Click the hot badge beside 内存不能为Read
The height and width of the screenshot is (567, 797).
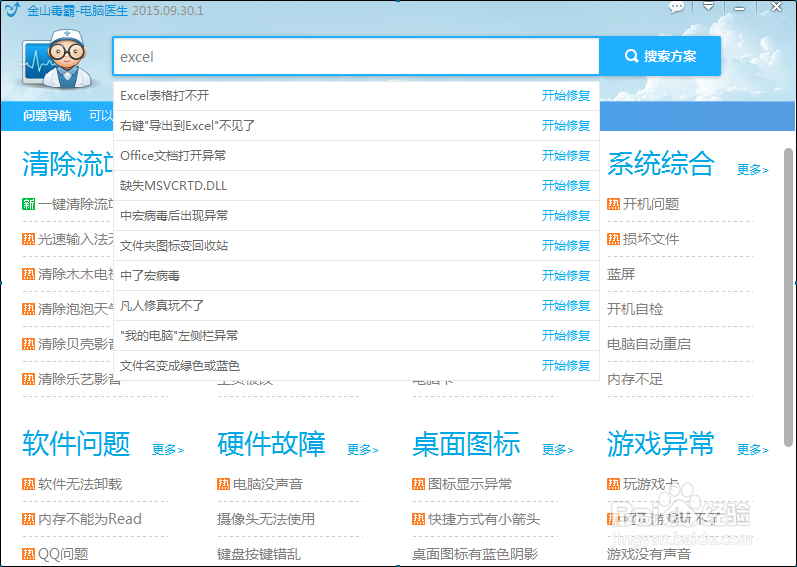pyautogui.click(x=28, y=519)
